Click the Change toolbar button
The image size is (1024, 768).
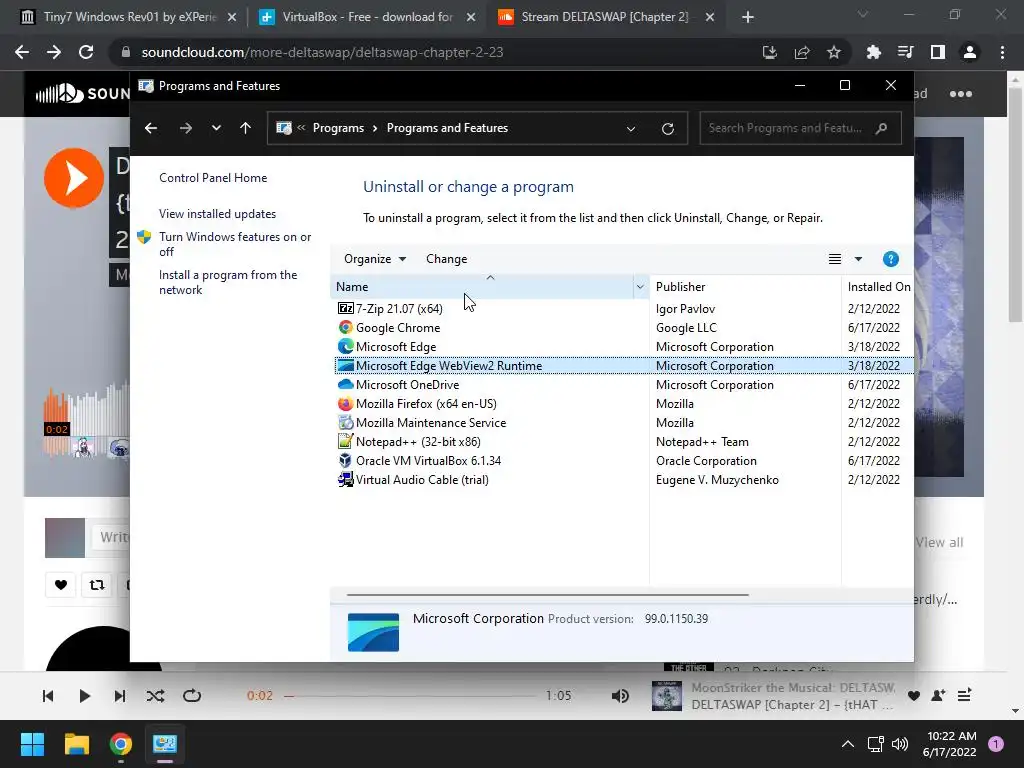pos(447,259)
